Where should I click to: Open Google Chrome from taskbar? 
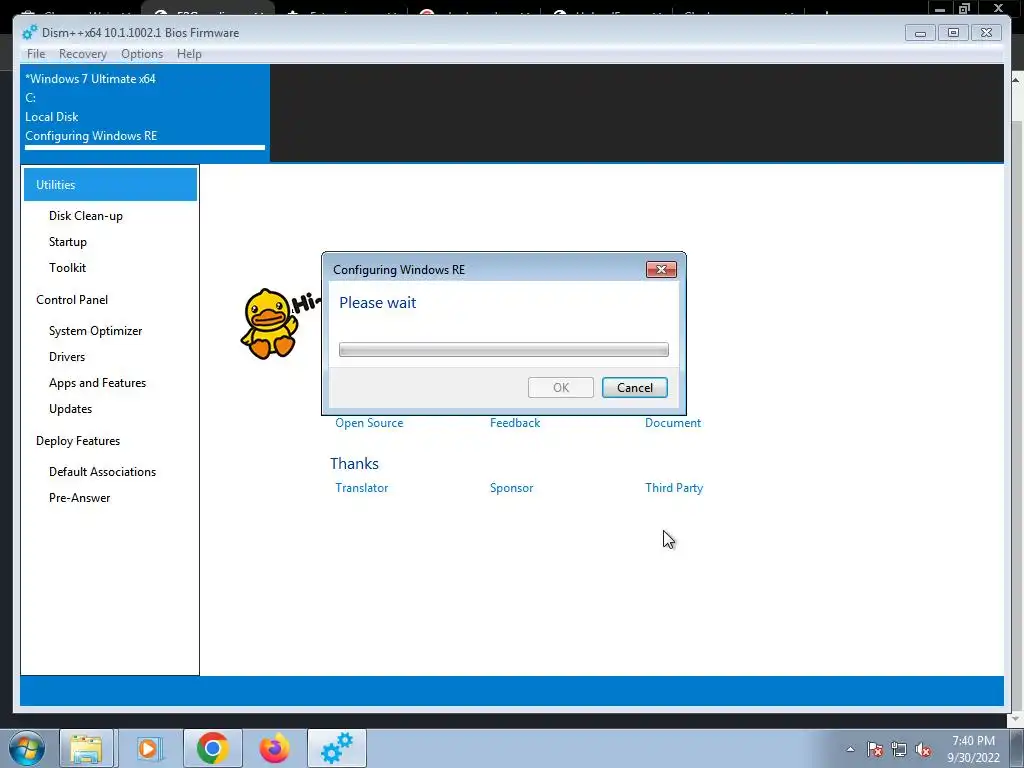(212, 748)
